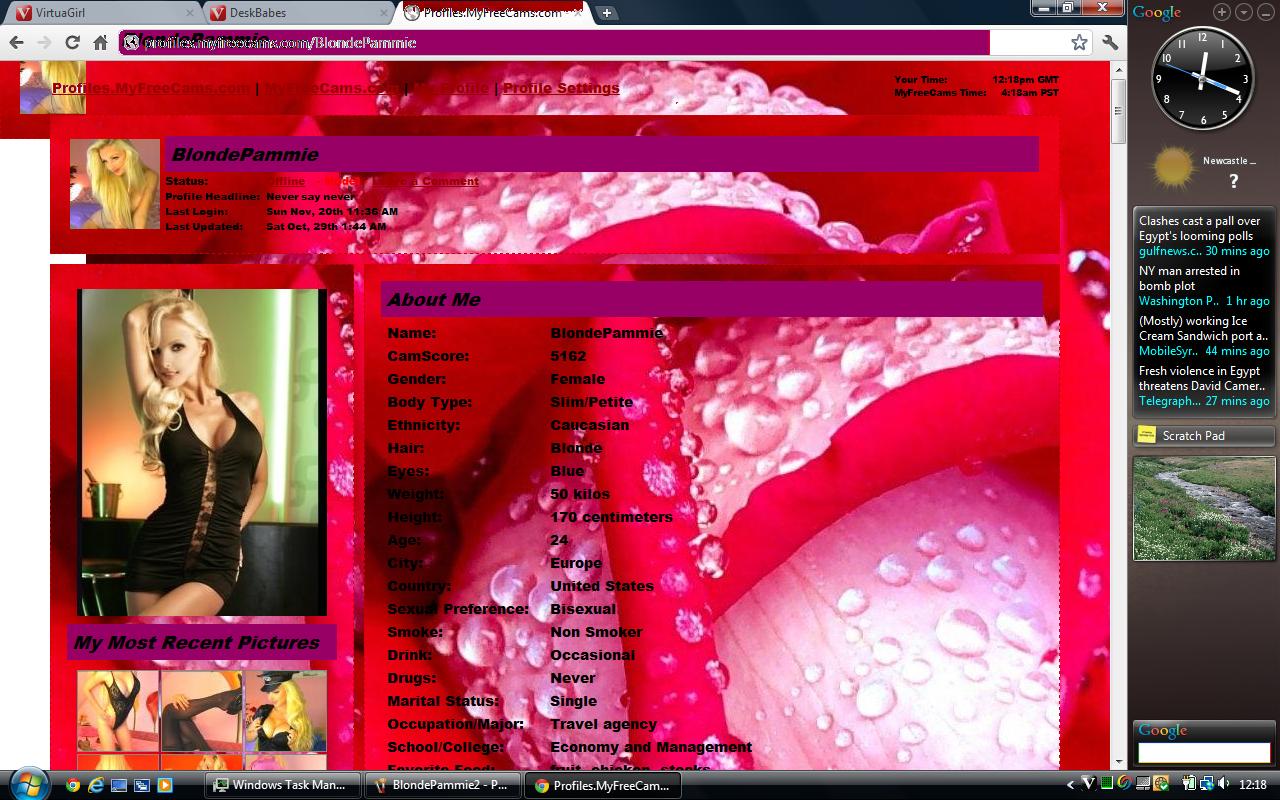The height and width of the screenshot is (800, 1280).
Task: Open the second recent picture thumbnail
Action: 202,710
